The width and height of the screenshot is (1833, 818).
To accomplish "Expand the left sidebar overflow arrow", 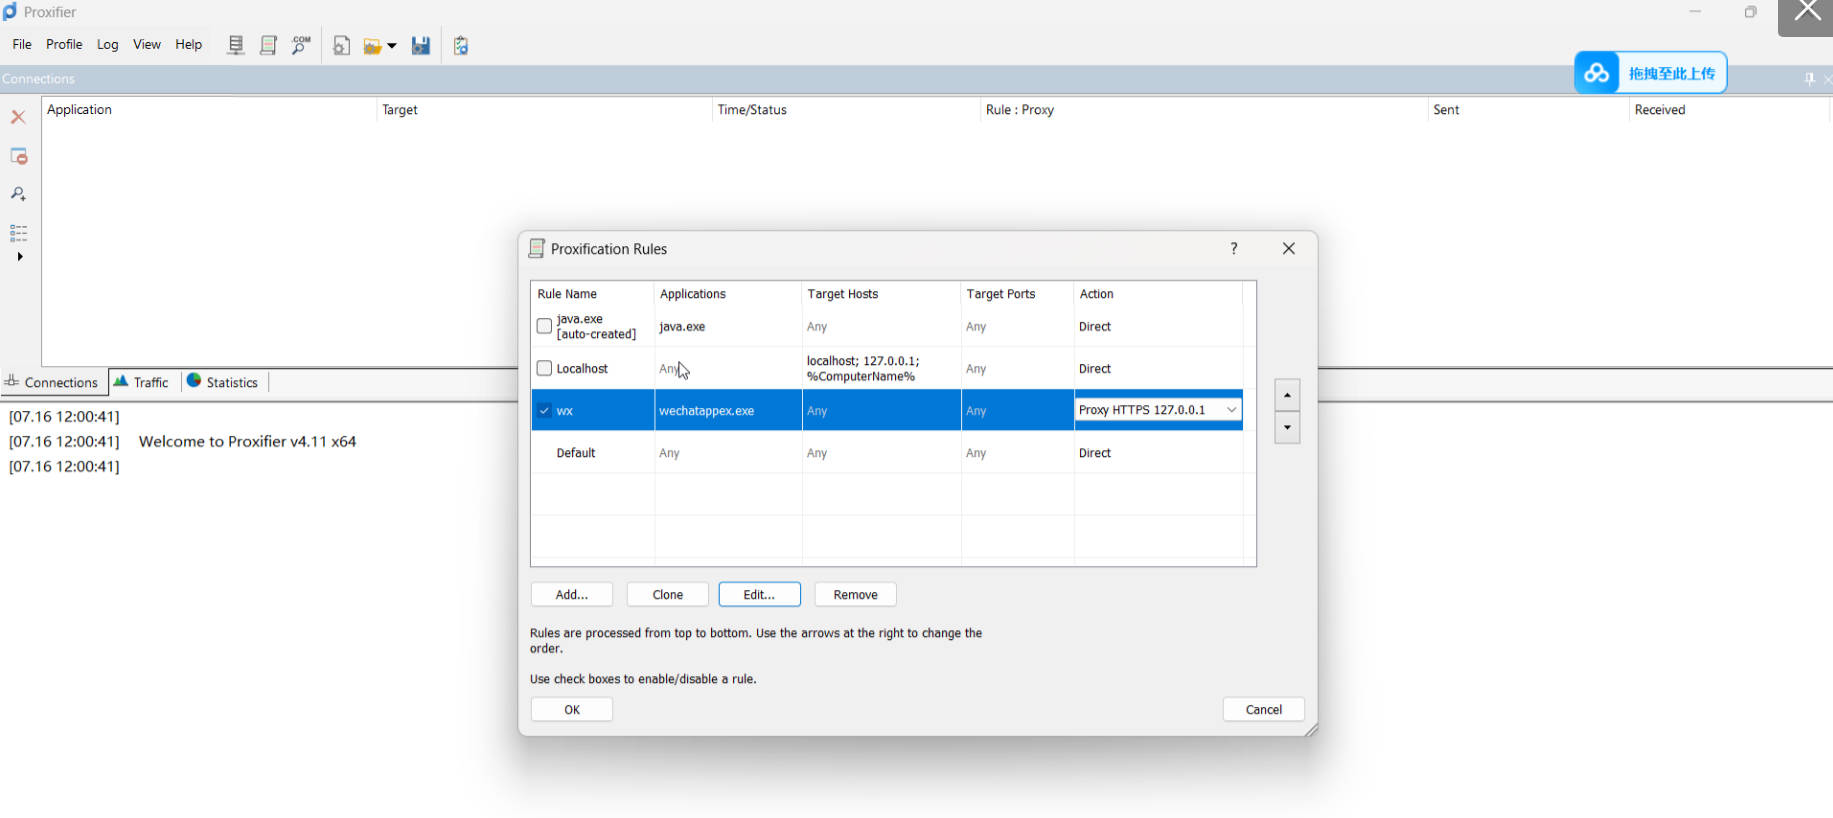I will (20, 257).
